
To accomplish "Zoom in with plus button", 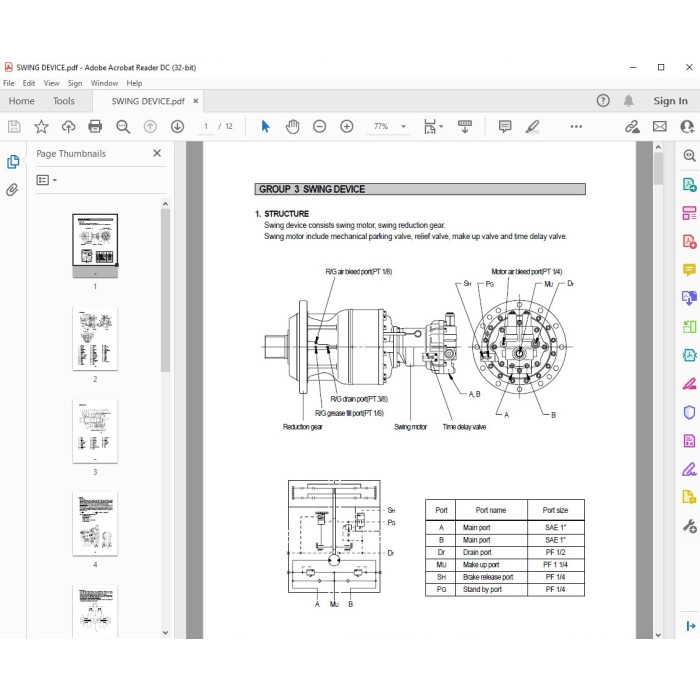I will [346, 127].
